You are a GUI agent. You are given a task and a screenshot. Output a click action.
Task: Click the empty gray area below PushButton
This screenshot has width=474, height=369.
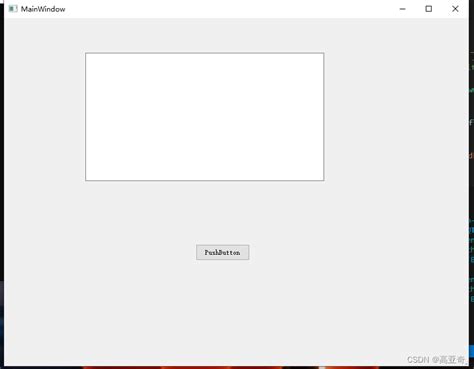223,310
